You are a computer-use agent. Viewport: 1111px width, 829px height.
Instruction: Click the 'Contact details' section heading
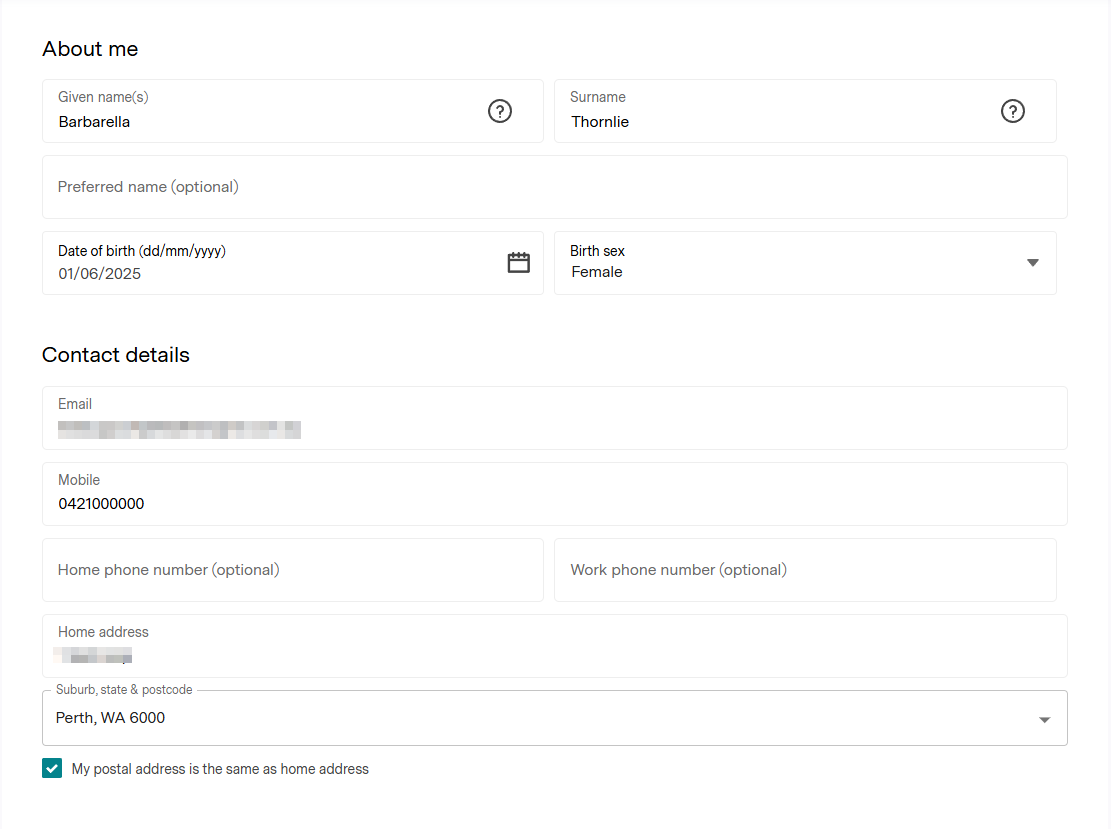click(116, 355)
